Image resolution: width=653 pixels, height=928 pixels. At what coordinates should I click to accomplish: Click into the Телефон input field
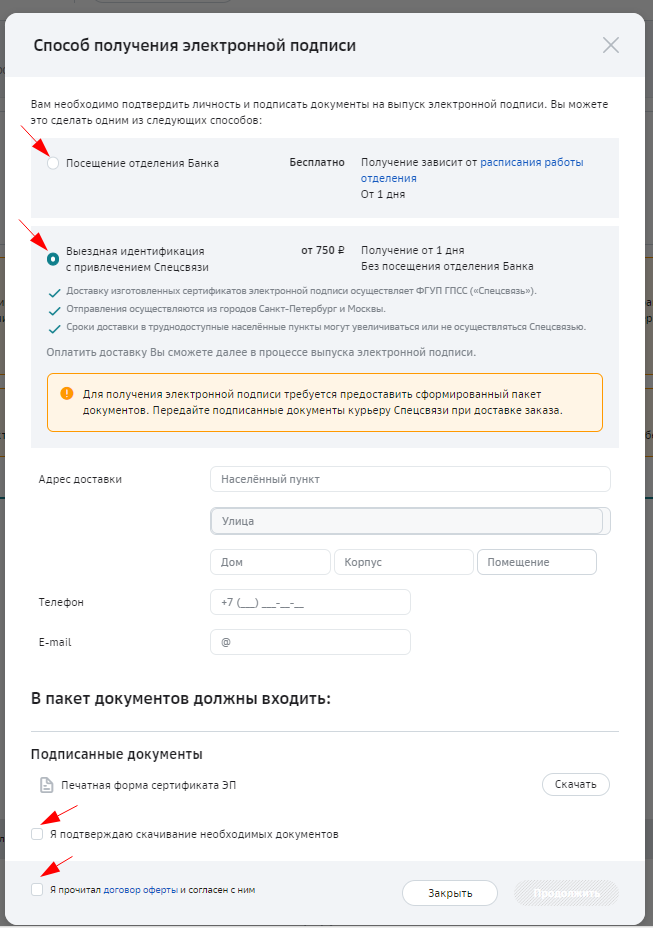(x=310, y=602)
